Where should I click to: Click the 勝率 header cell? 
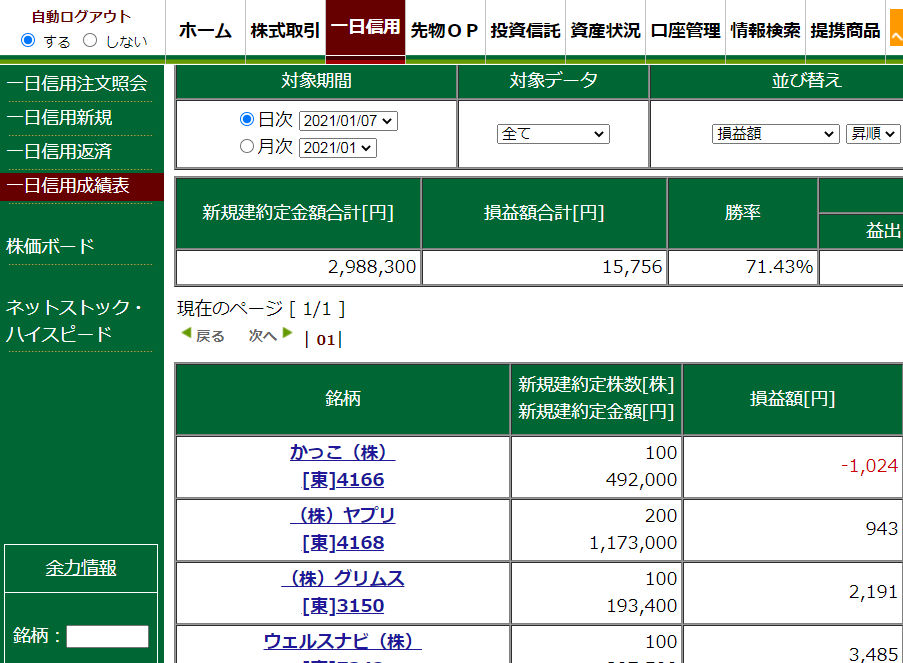point(742,213)
